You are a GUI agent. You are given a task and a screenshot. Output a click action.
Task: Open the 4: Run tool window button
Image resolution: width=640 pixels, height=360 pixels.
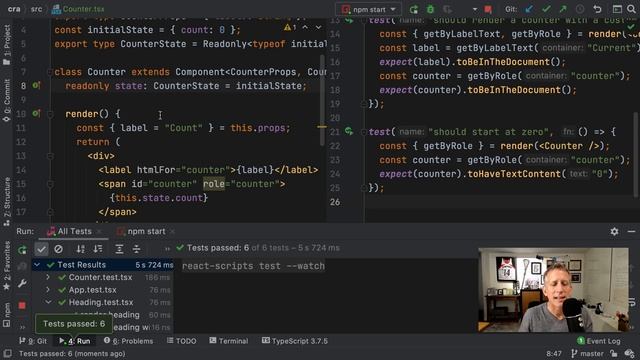[75, 341]
